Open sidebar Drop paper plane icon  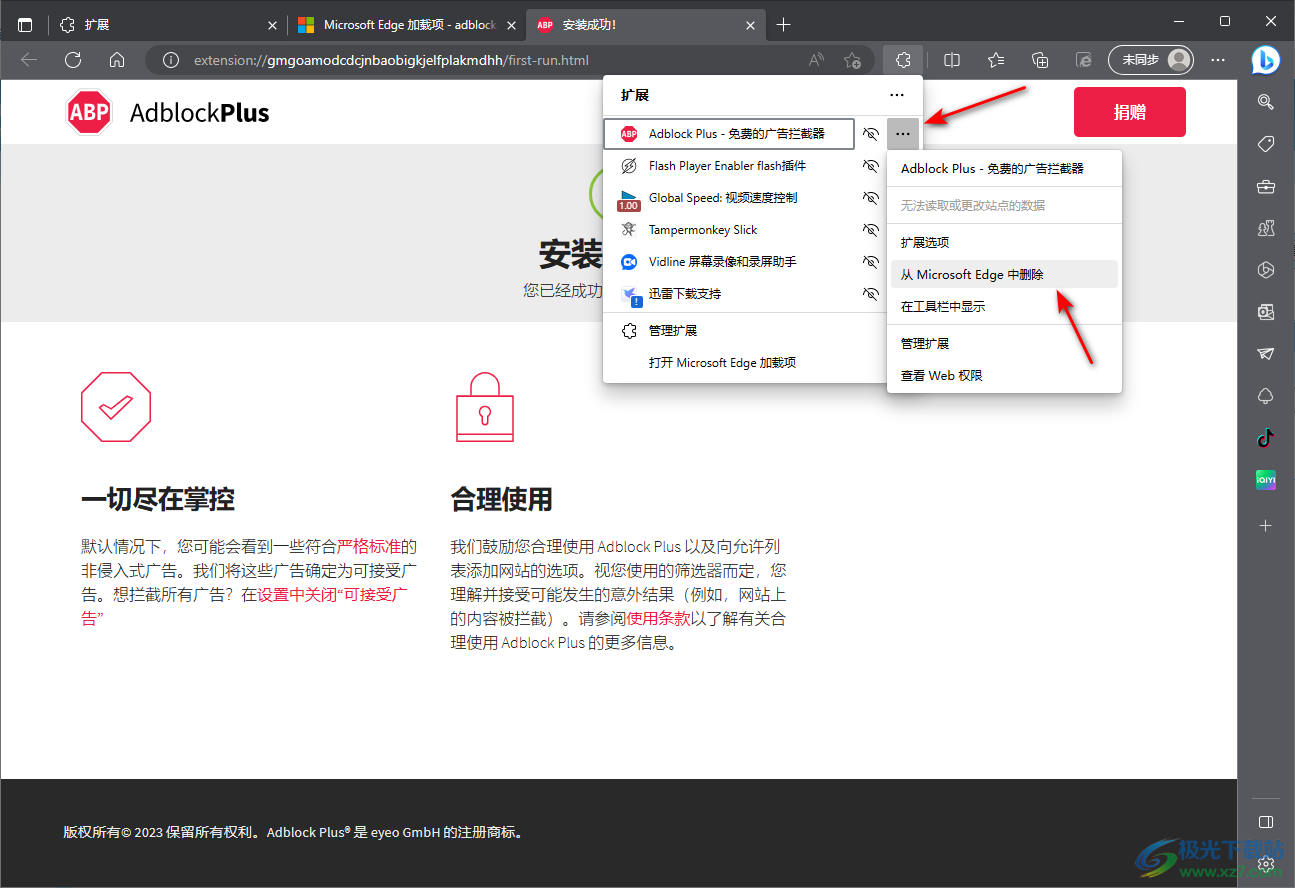(x=1266, y=354)
